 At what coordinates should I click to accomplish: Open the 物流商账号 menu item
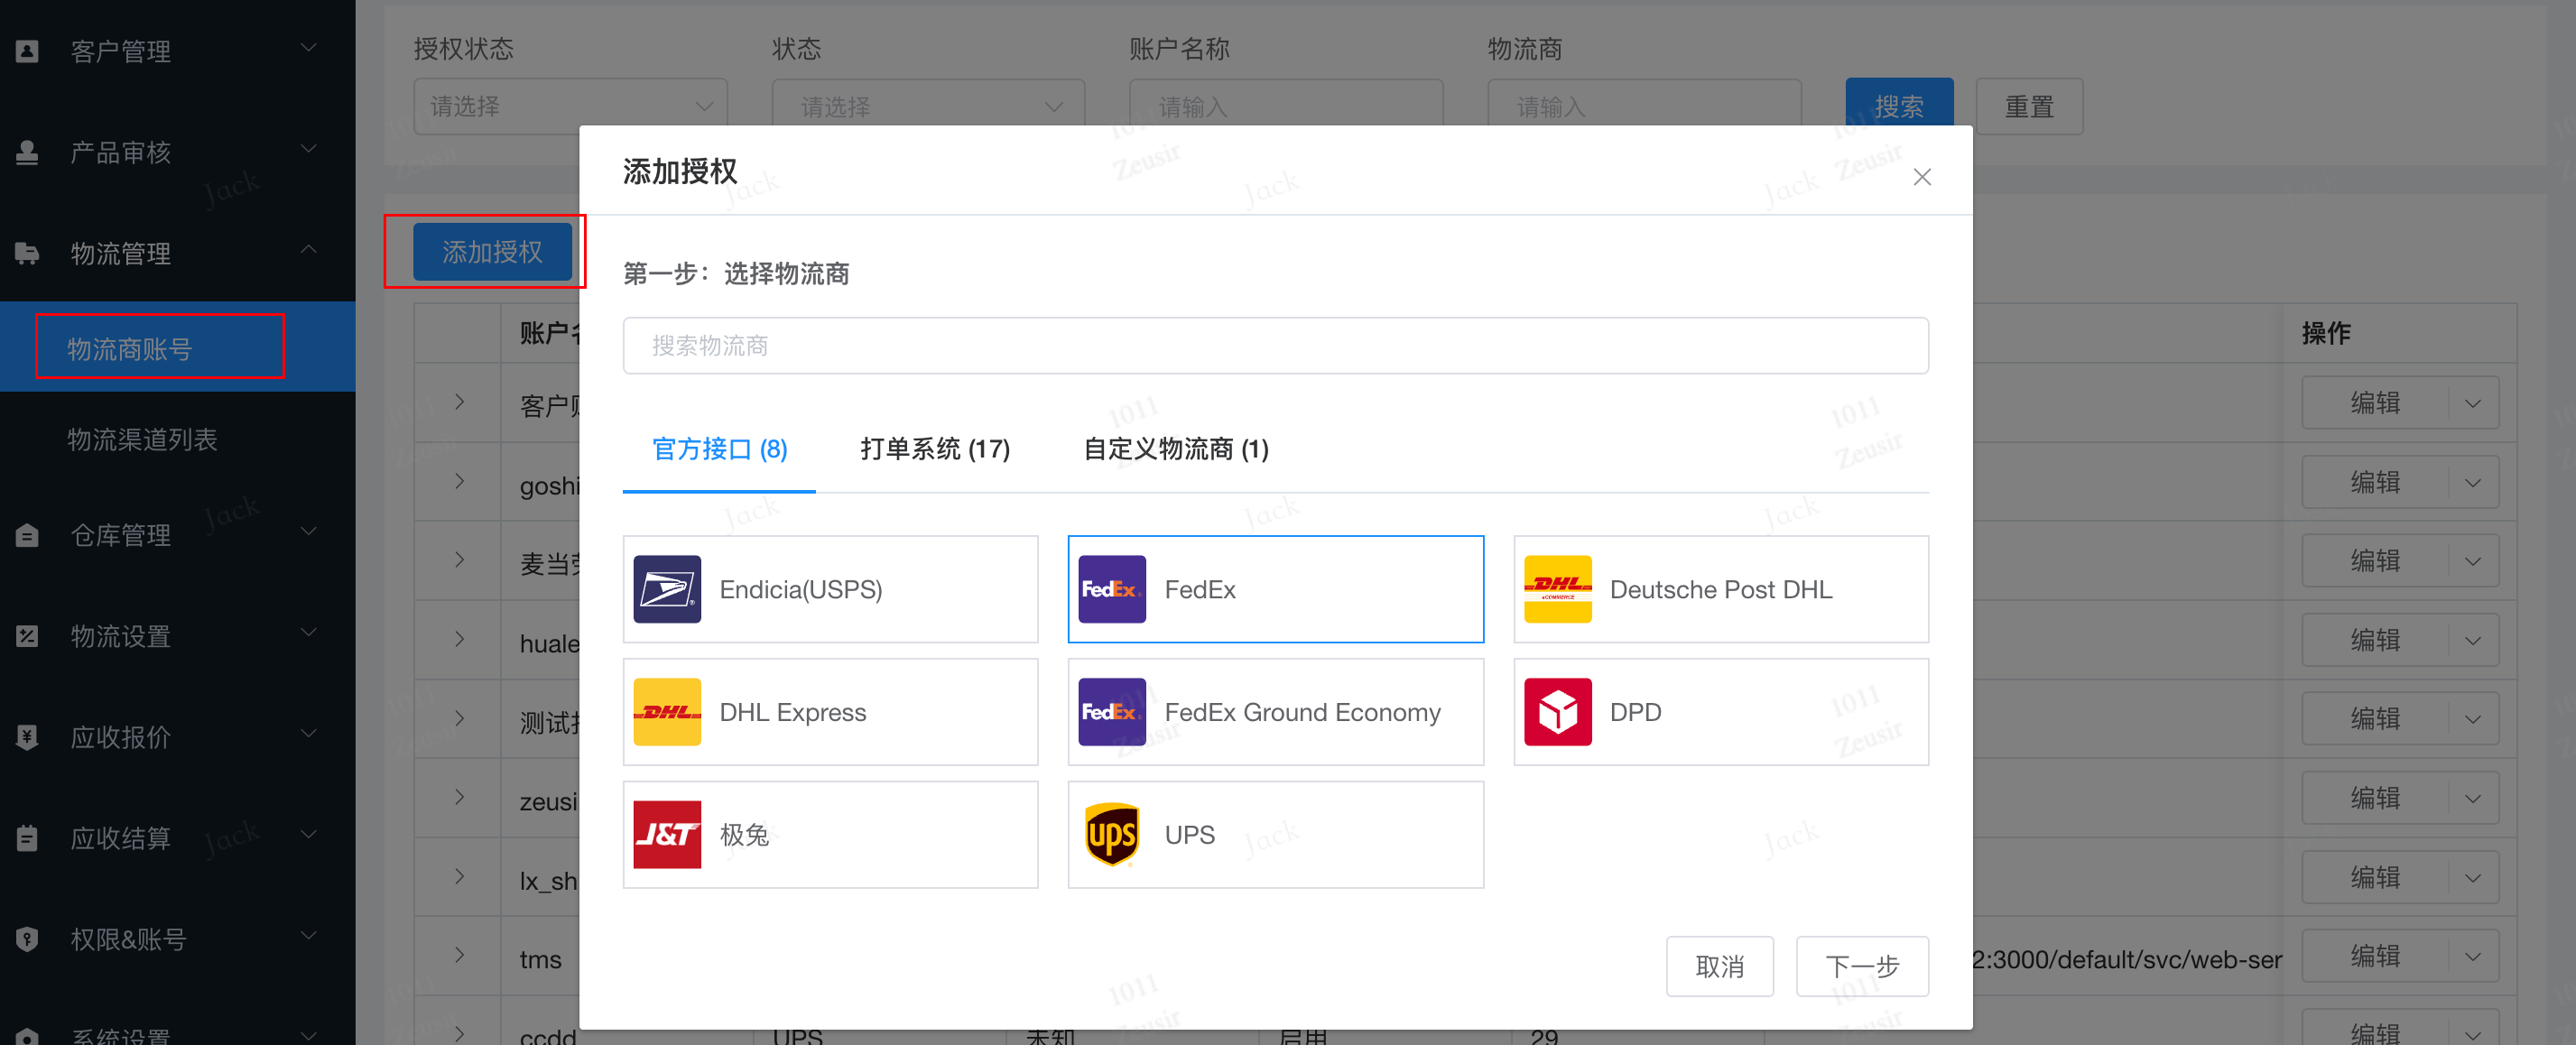177,348
